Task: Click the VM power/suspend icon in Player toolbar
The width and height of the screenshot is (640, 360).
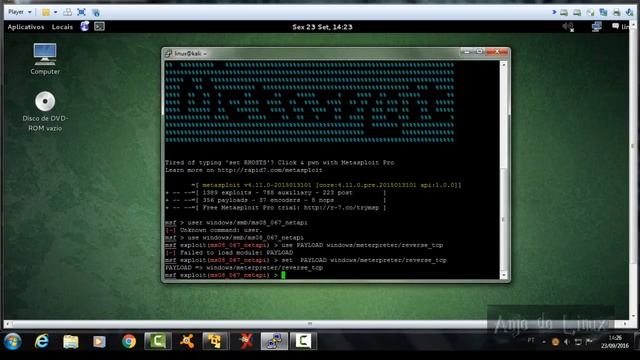Action: 46,12
